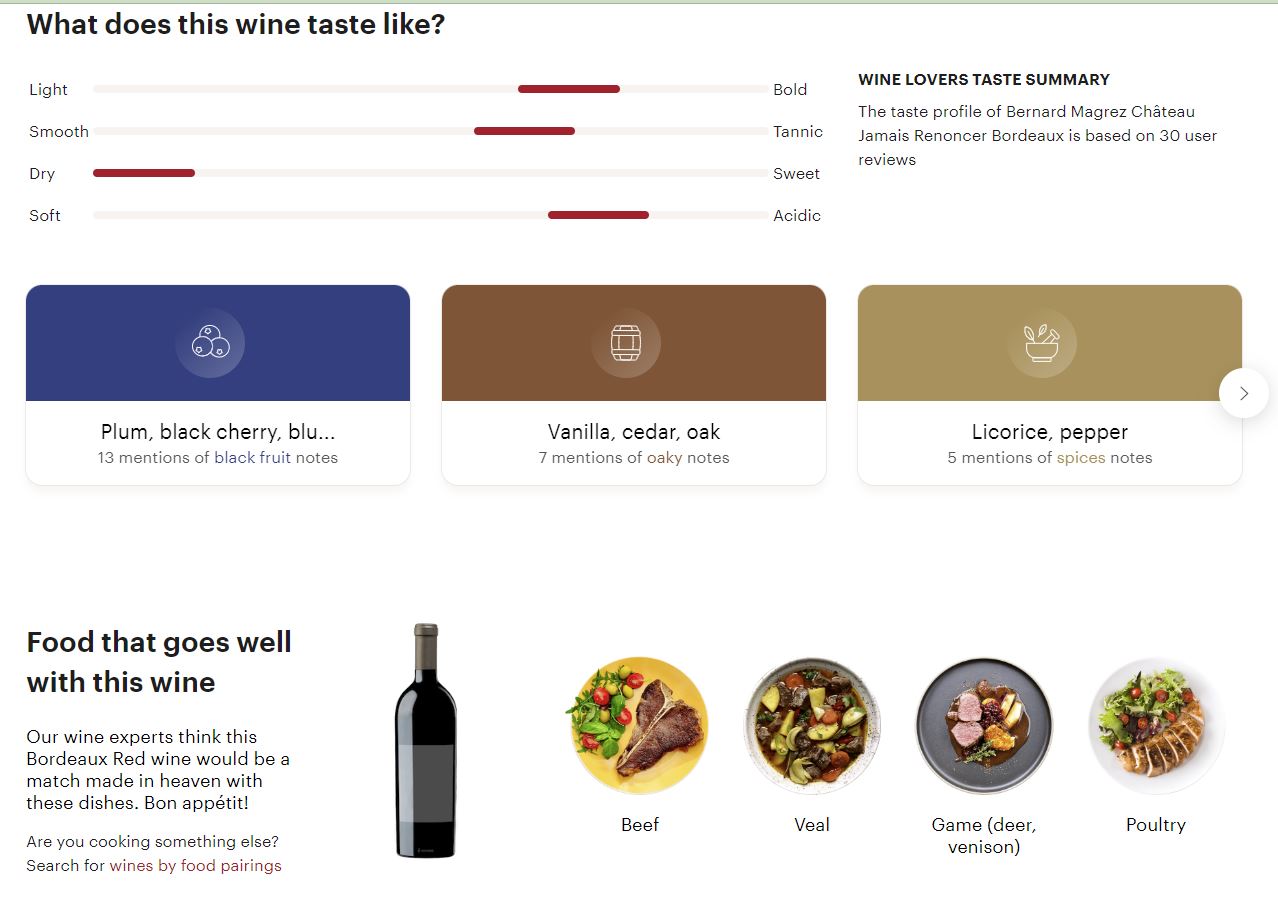This screenshot has height=899, width=1278.
Task: Follow the wines by food pairings link
Action: [x=195, y=866]
